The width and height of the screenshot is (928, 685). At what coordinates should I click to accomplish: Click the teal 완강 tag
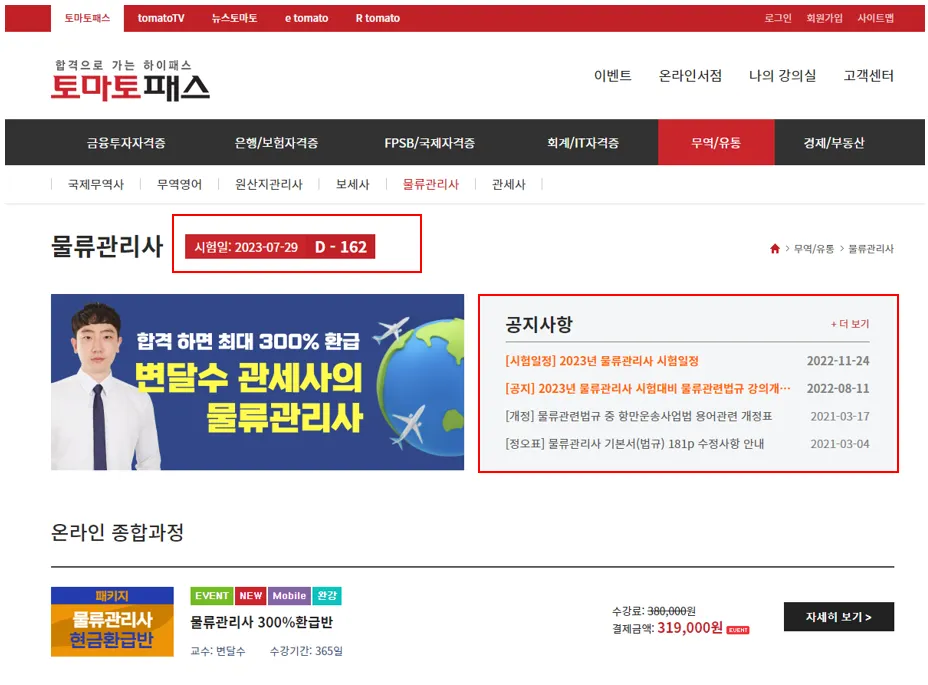(327, 596)
